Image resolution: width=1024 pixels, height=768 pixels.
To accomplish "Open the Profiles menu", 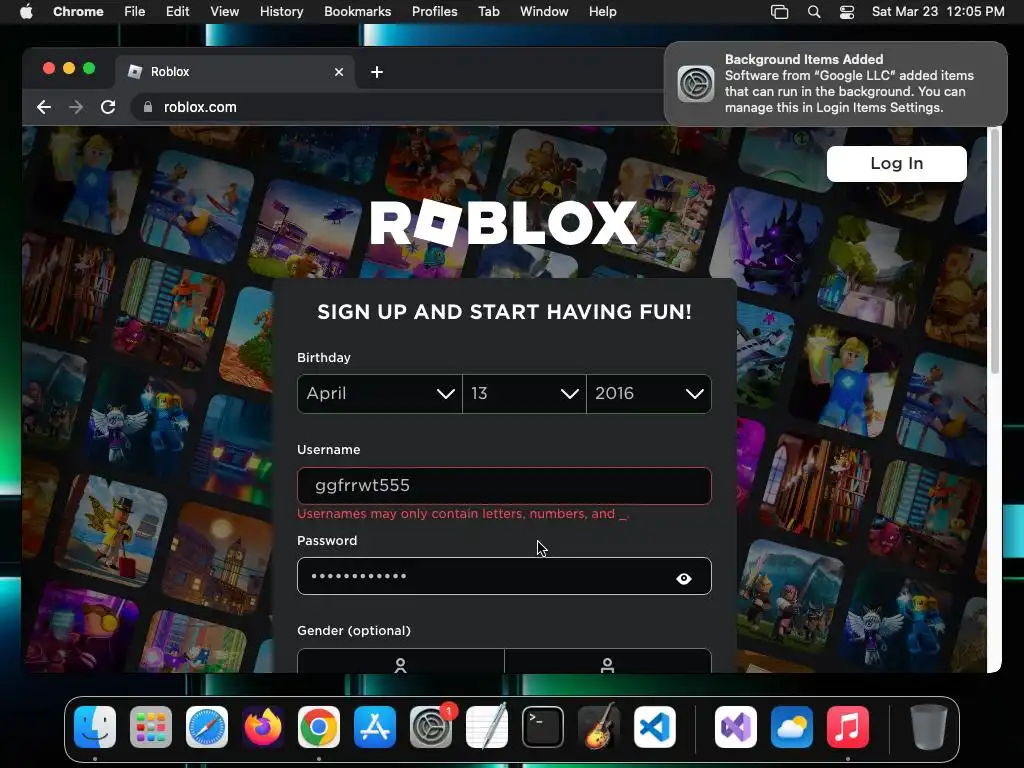I will [x=434, y=12].
